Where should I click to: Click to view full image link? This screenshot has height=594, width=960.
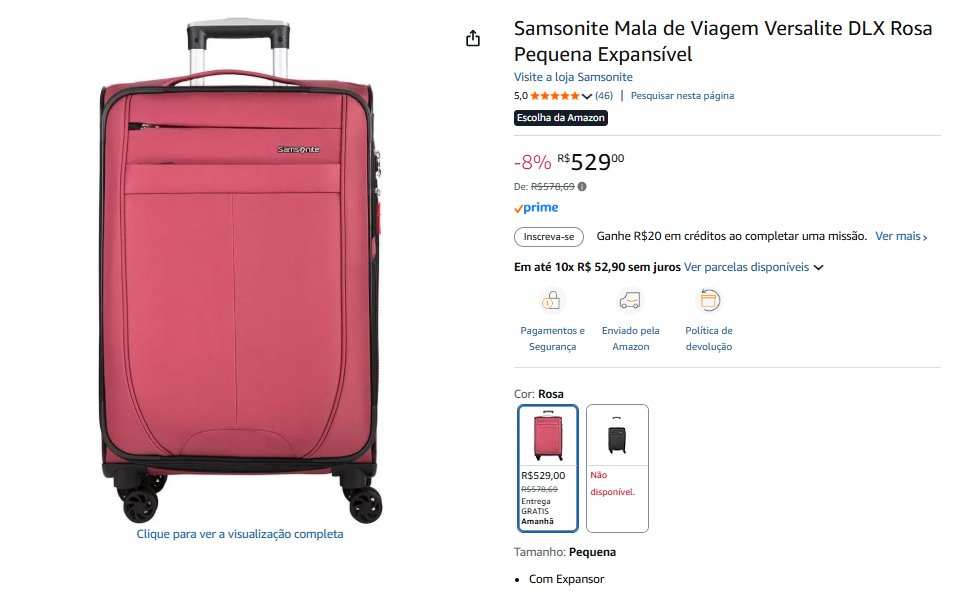coord(240,534)
